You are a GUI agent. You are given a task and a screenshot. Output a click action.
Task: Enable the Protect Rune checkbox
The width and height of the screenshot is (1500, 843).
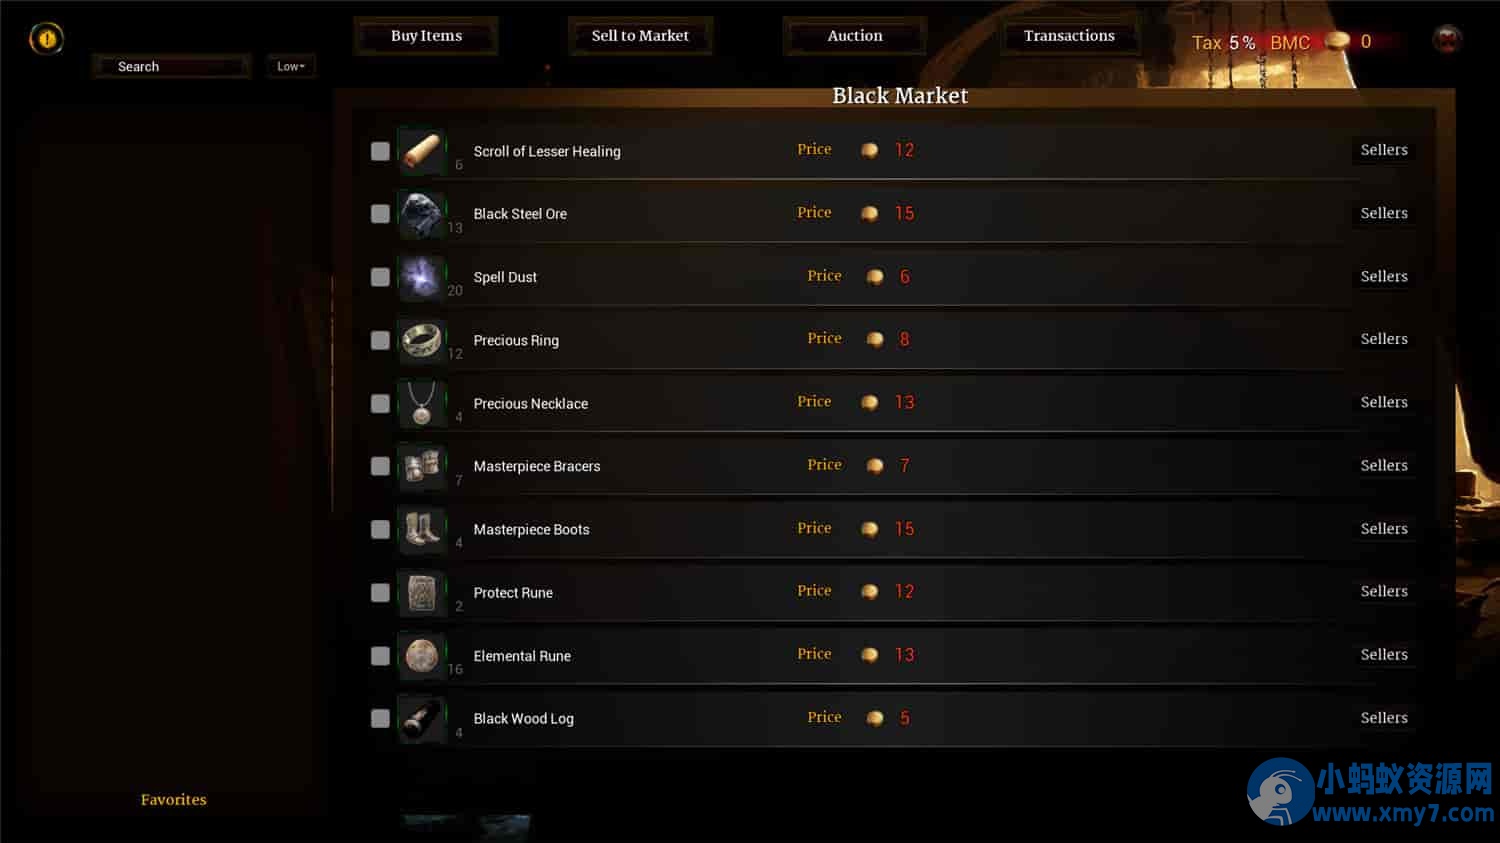coord(380,592)
